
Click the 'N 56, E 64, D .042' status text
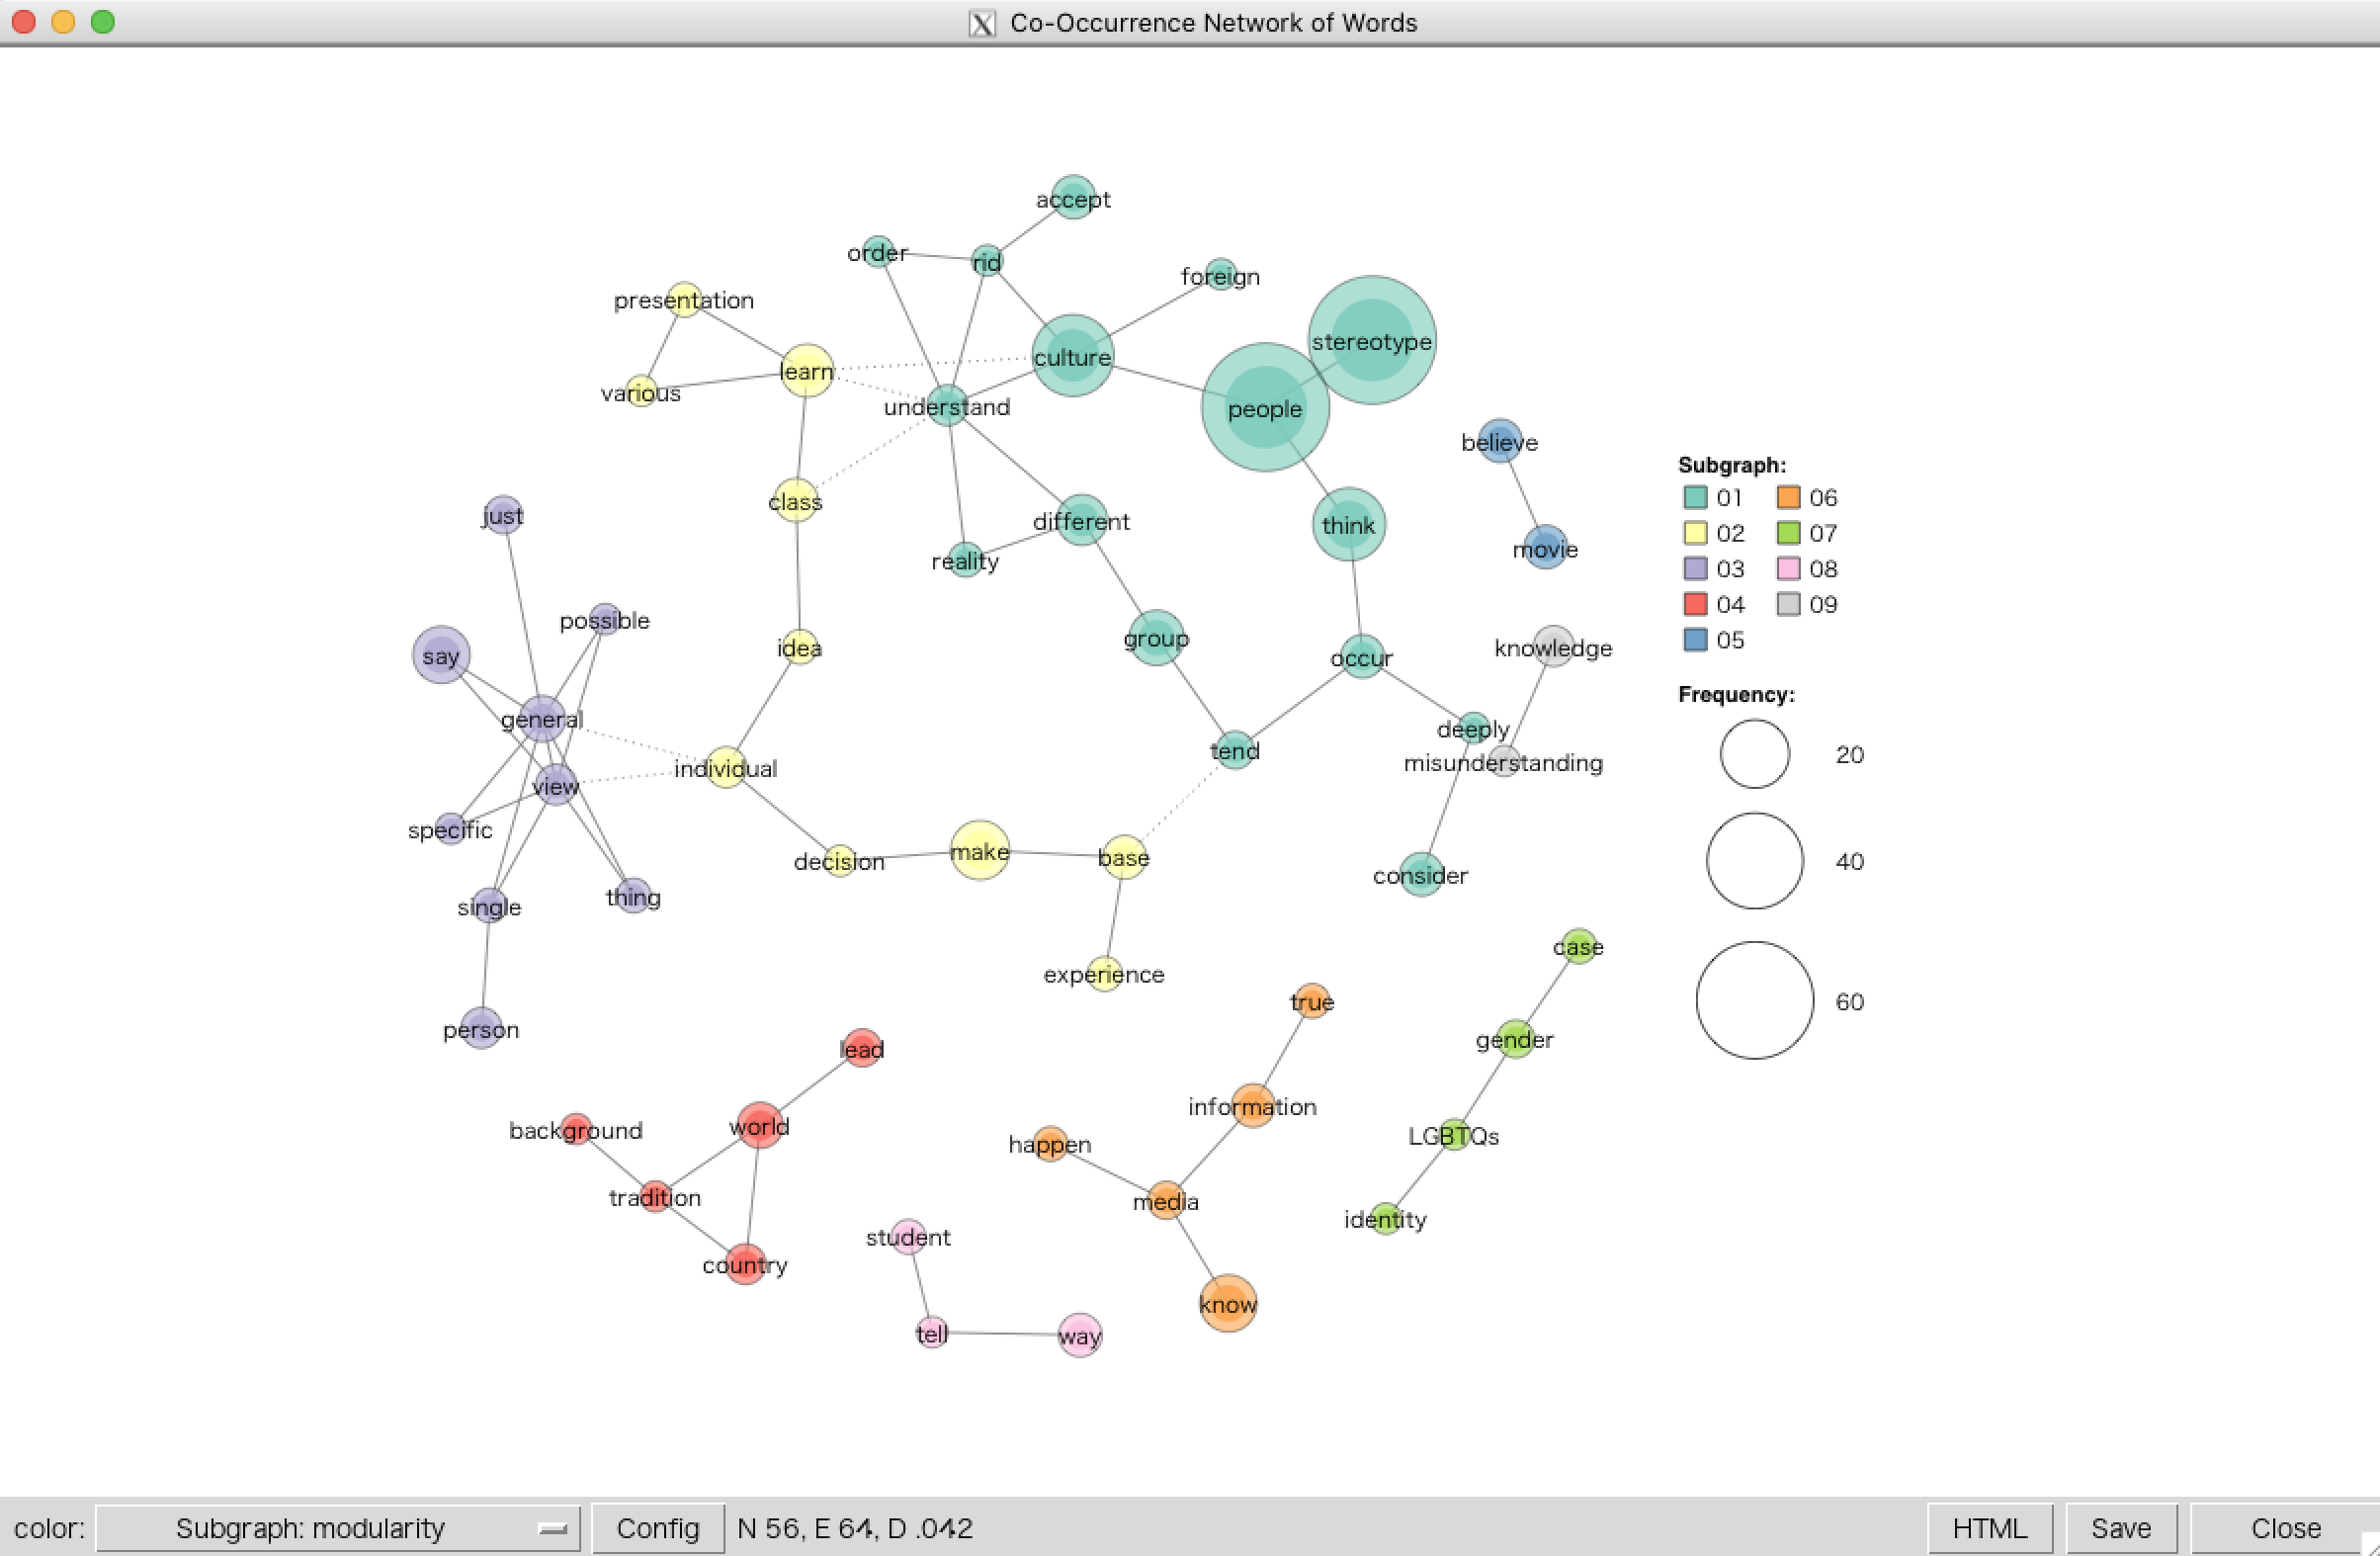coord(855,1528)
